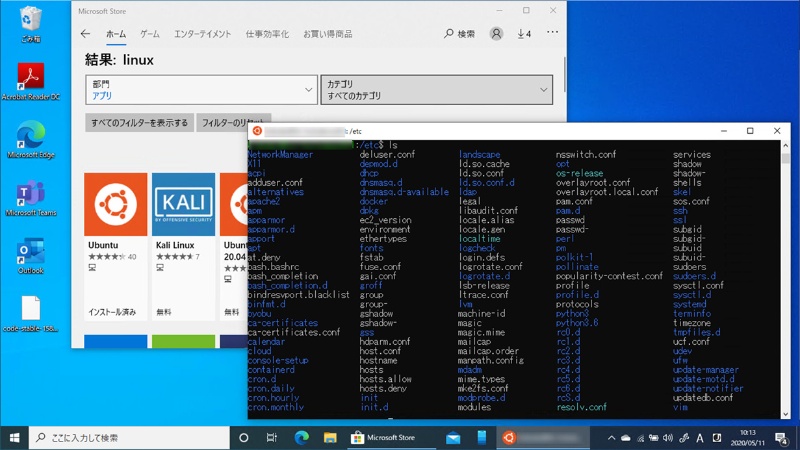Open the downloads and updates icon
The image size is (800, 450).
coord(524,34)
